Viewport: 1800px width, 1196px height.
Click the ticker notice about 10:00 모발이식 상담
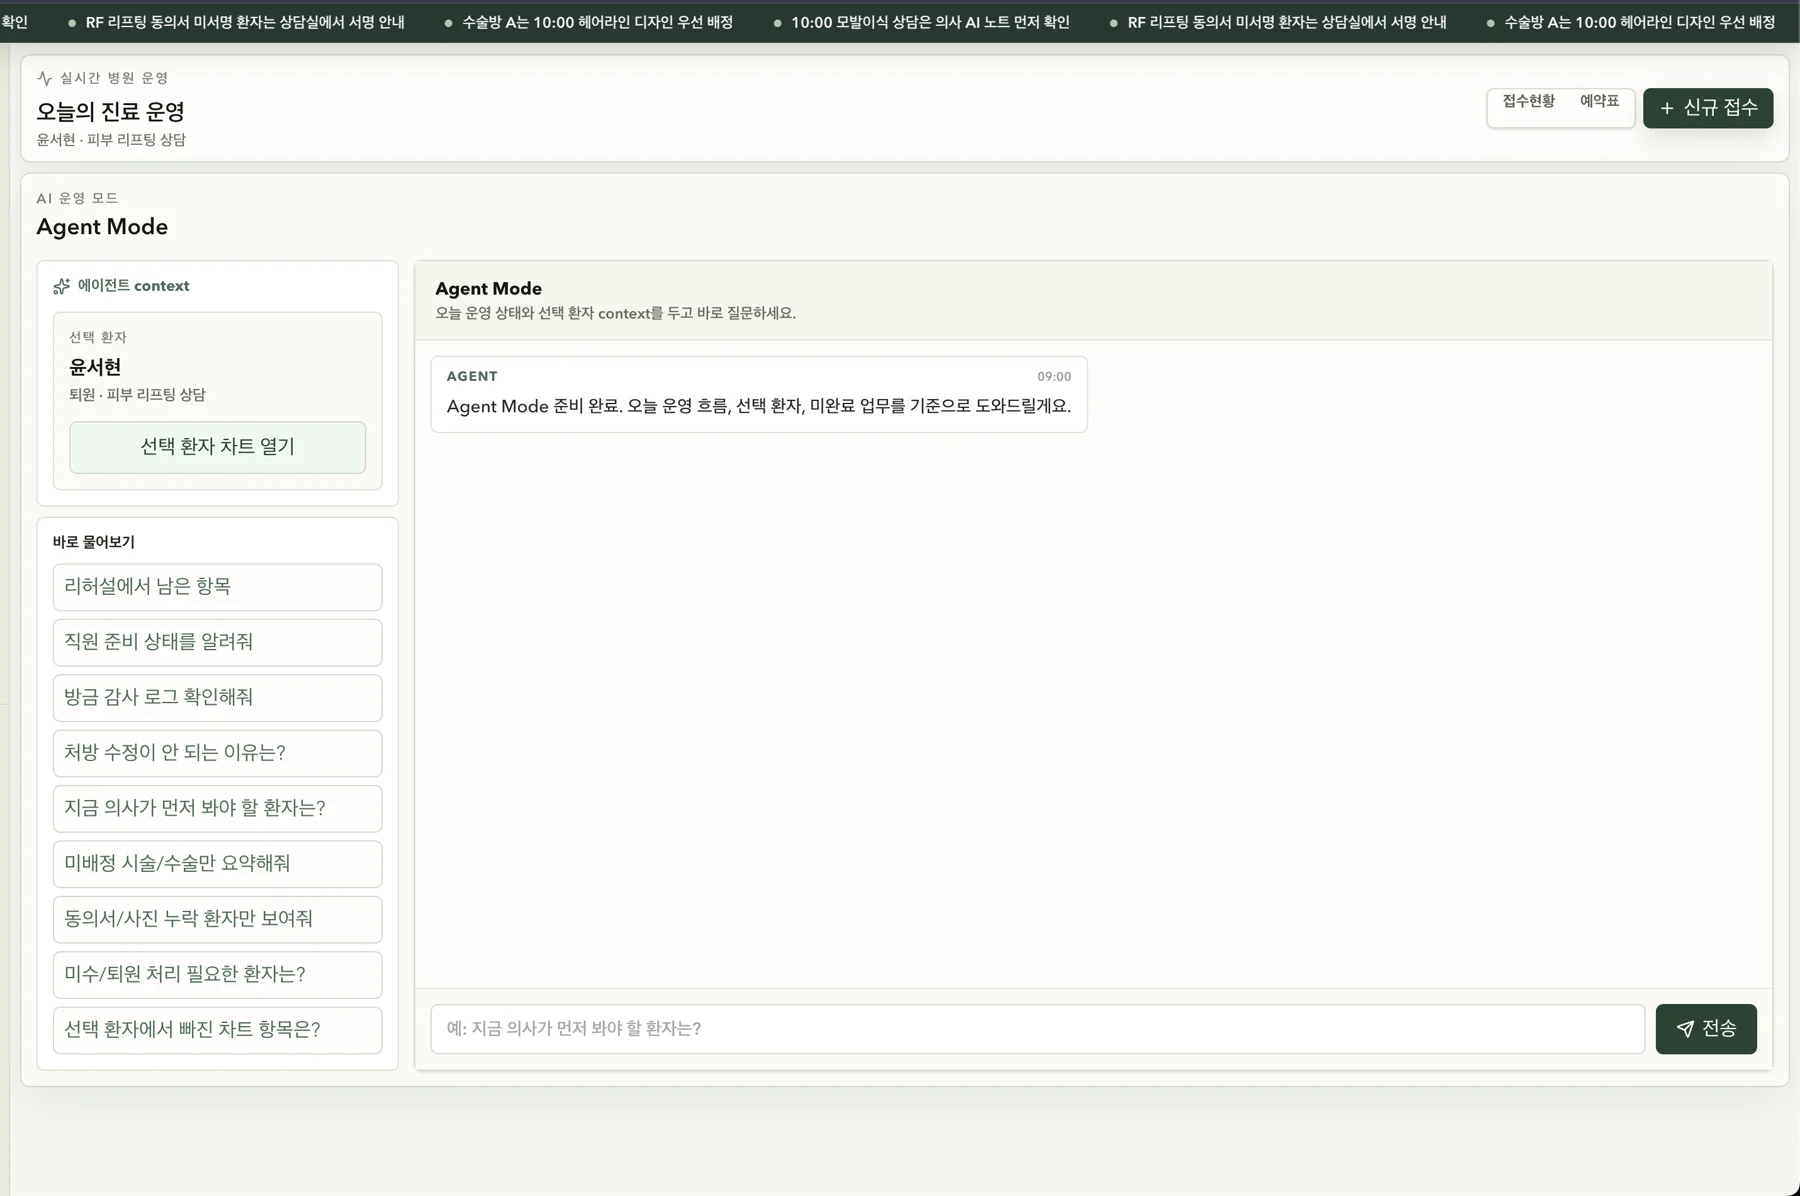[x=930, y=22]
